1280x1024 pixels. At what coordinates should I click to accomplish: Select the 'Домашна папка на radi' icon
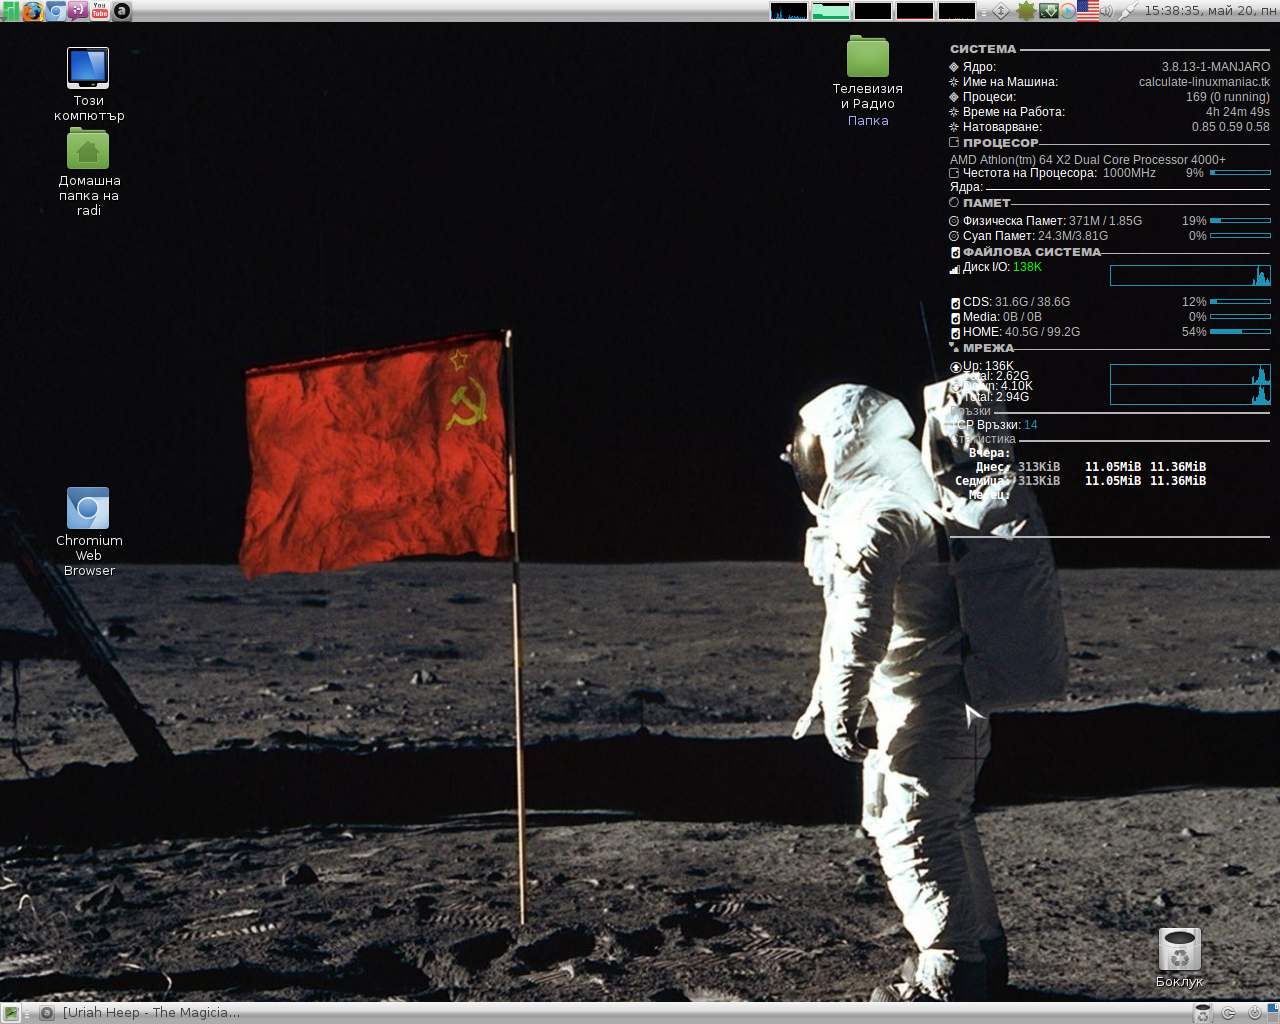(x=88, y=173)
